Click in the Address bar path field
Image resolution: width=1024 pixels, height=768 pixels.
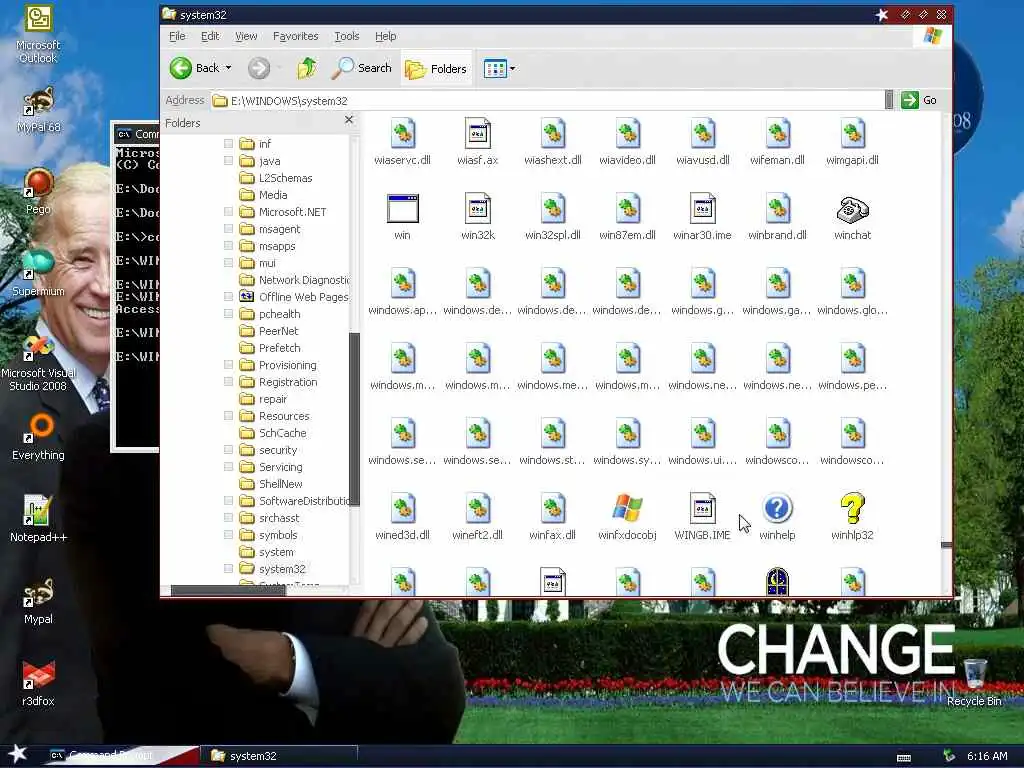click(547, 101)
